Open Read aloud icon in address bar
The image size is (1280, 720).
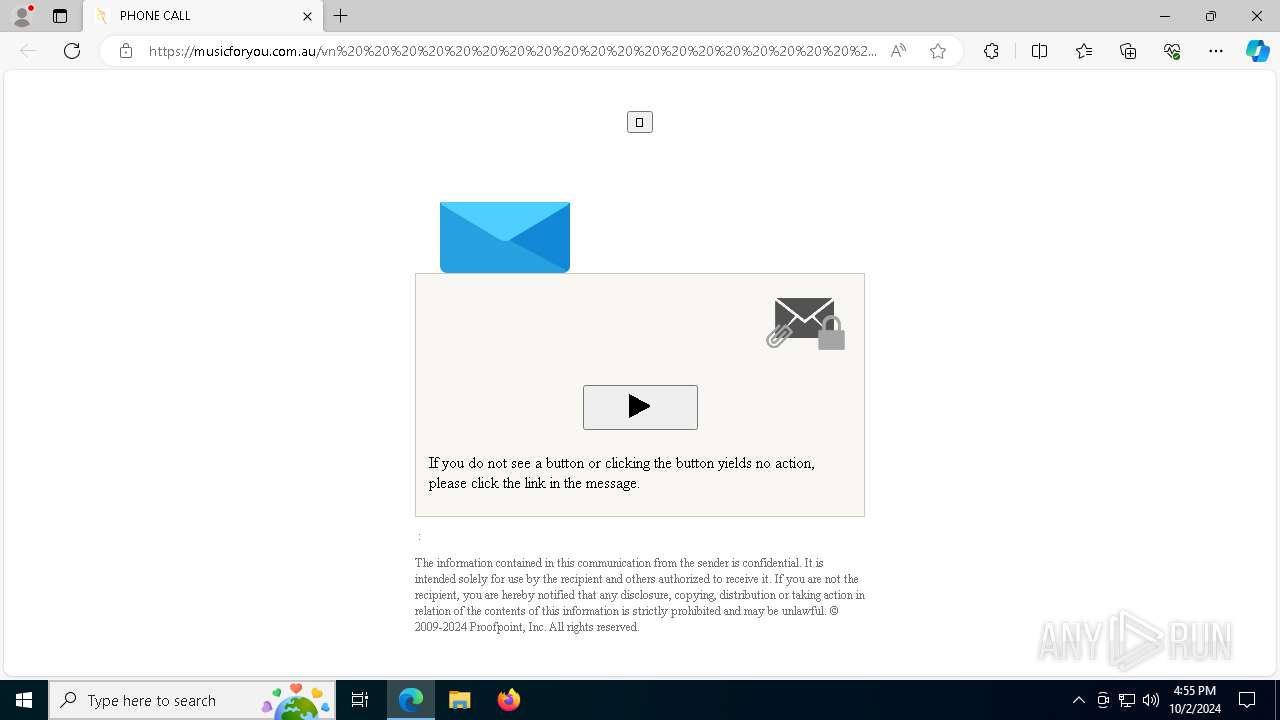pos(898,51)
